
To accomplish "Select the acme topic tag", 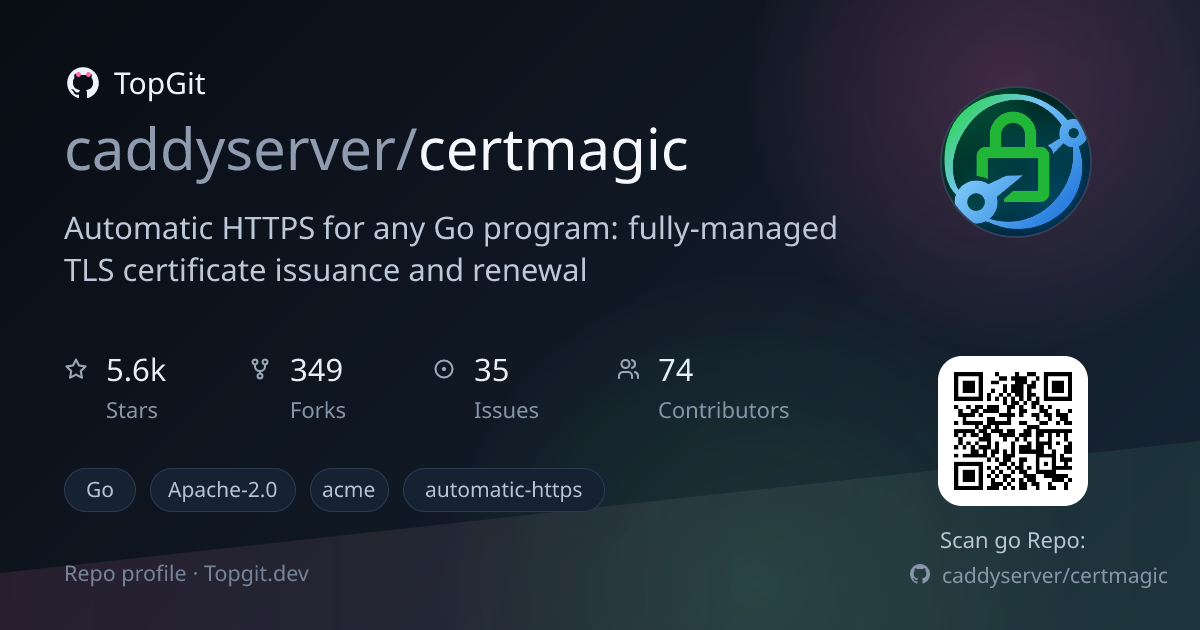I will click(x=349, y=490).
